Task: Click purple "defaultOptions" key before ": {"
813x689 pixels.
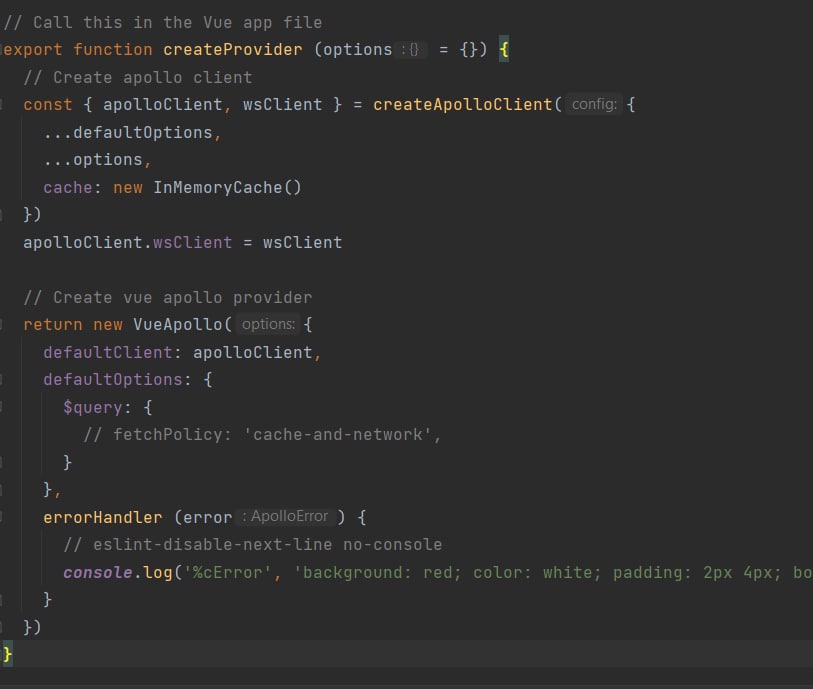Action: [x=113, y=379]
